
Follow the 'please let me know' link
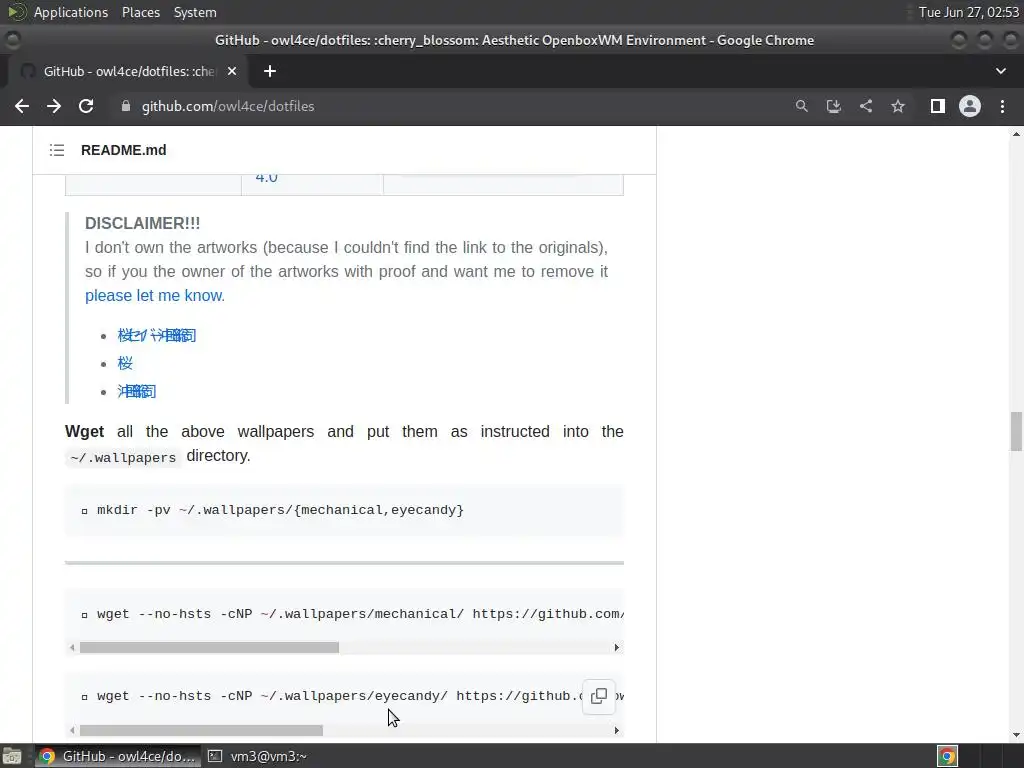[x=155, y=295]
